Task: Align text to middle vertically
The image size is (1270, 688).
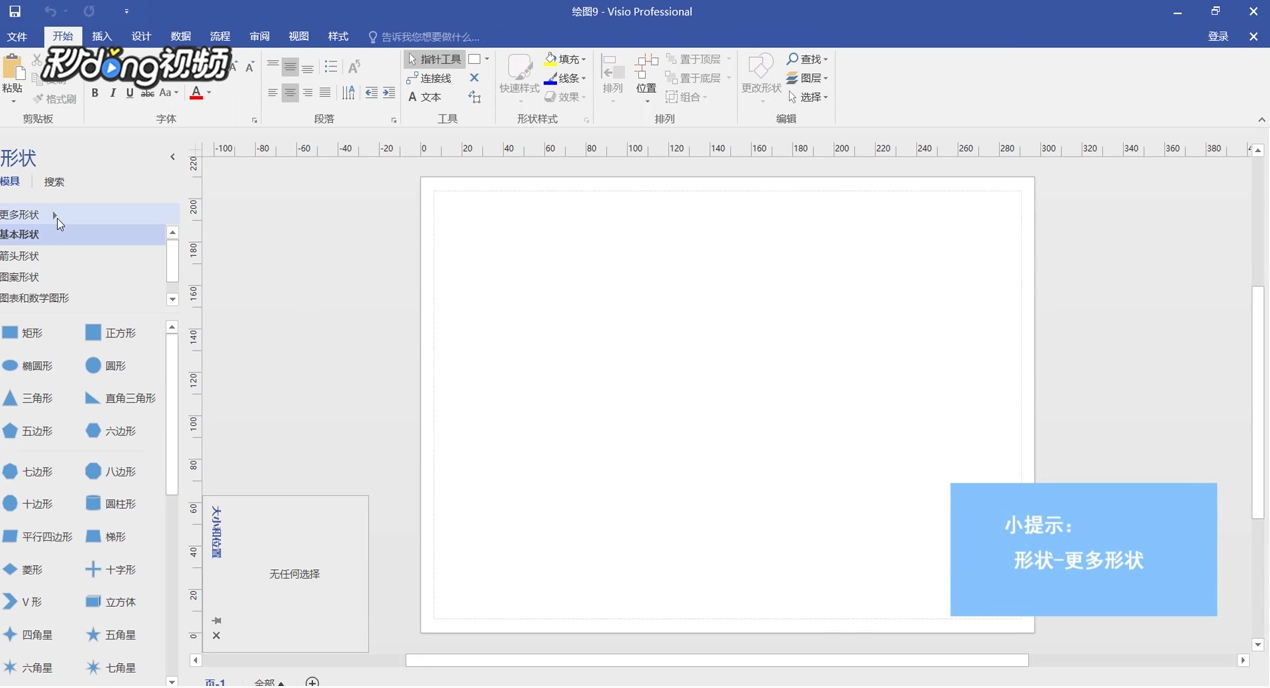Action: pyautogui.click(x=290, y=66)
